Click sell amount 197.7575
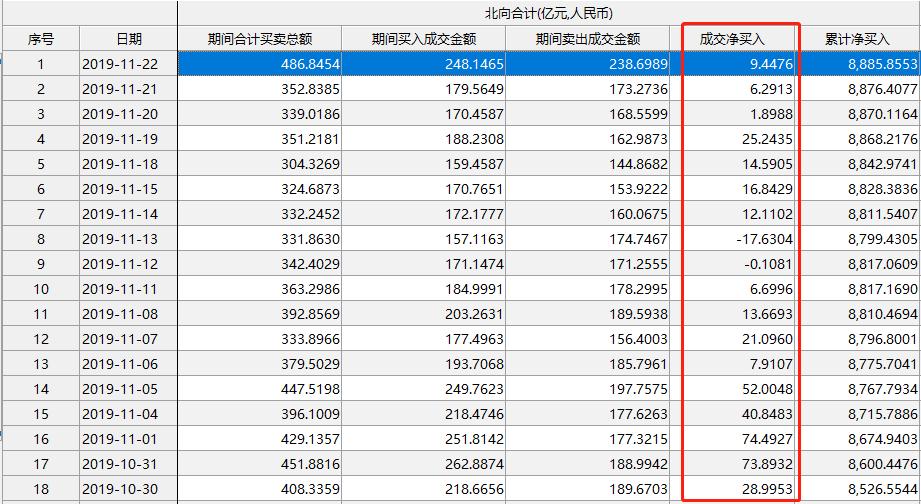The width and height of the screenshot is (921, 504). pyautogui.click(x=587, y=388)
